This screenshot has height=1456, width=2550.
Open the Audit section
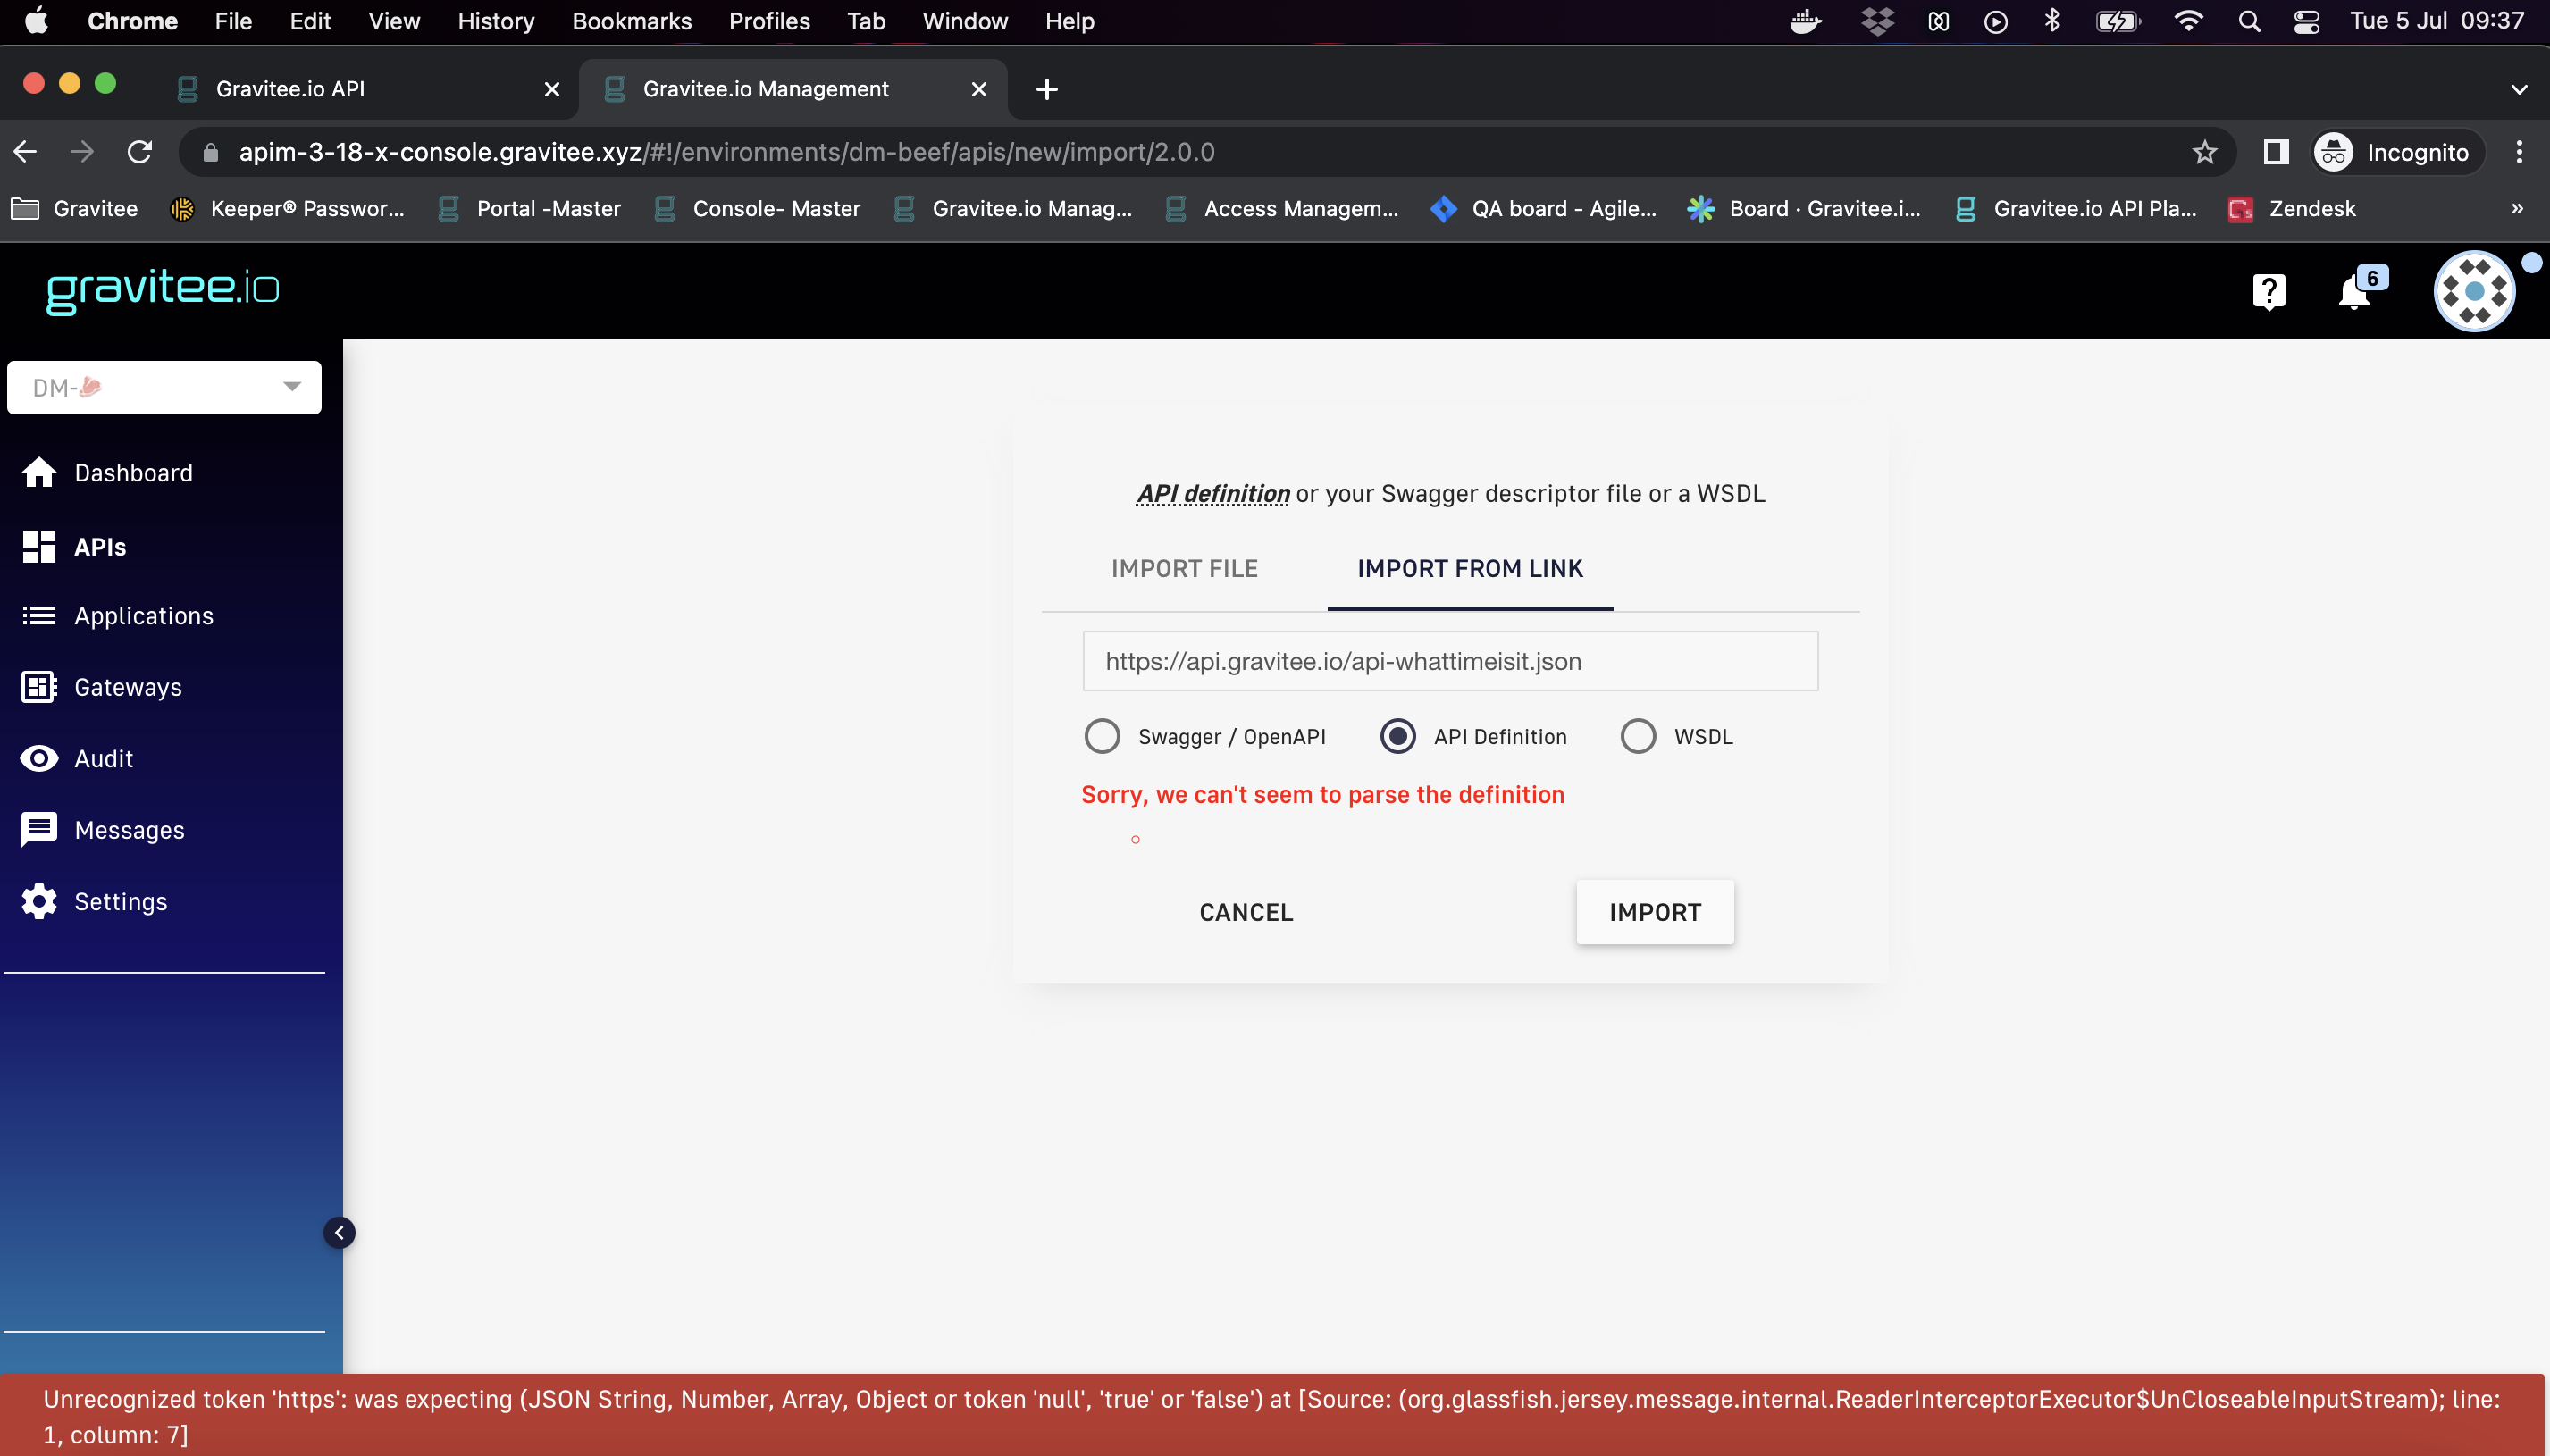[103, 758]
